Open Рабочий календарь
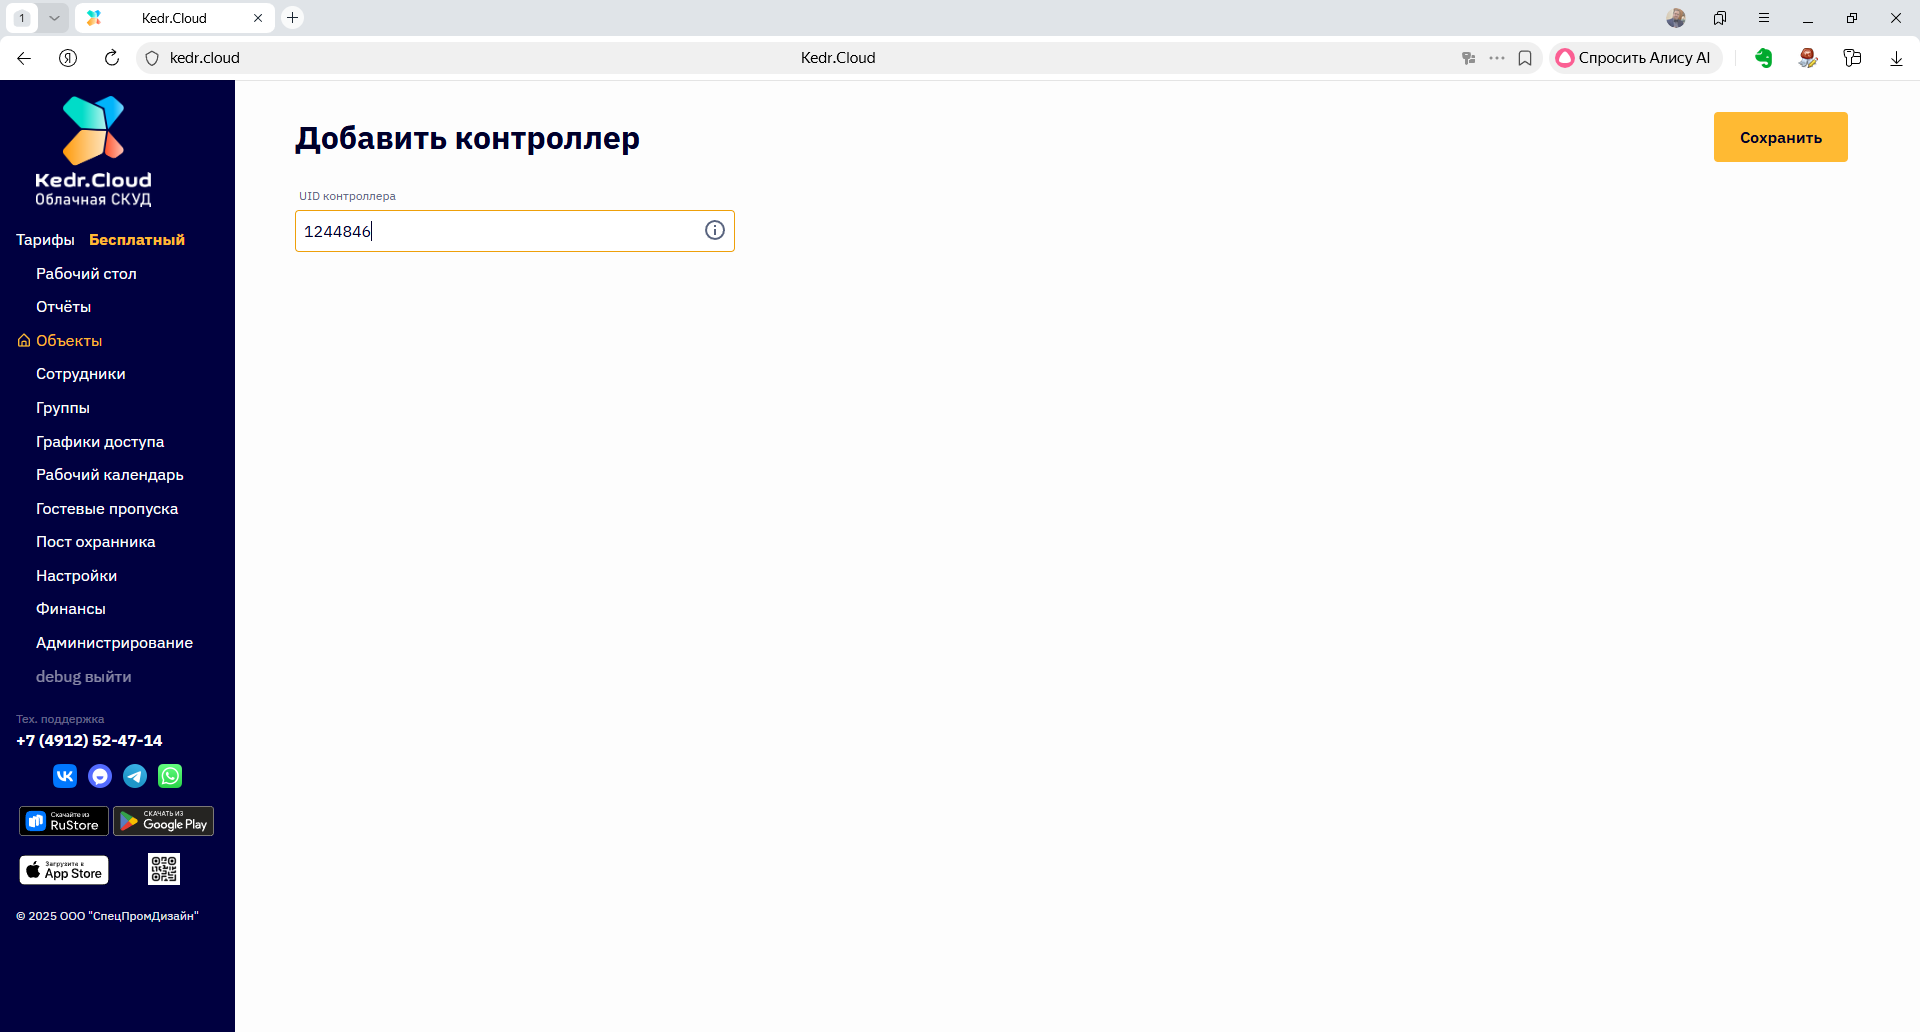Image resolution: width=1920 pixels, height=1032 pixels. (110, 475)
